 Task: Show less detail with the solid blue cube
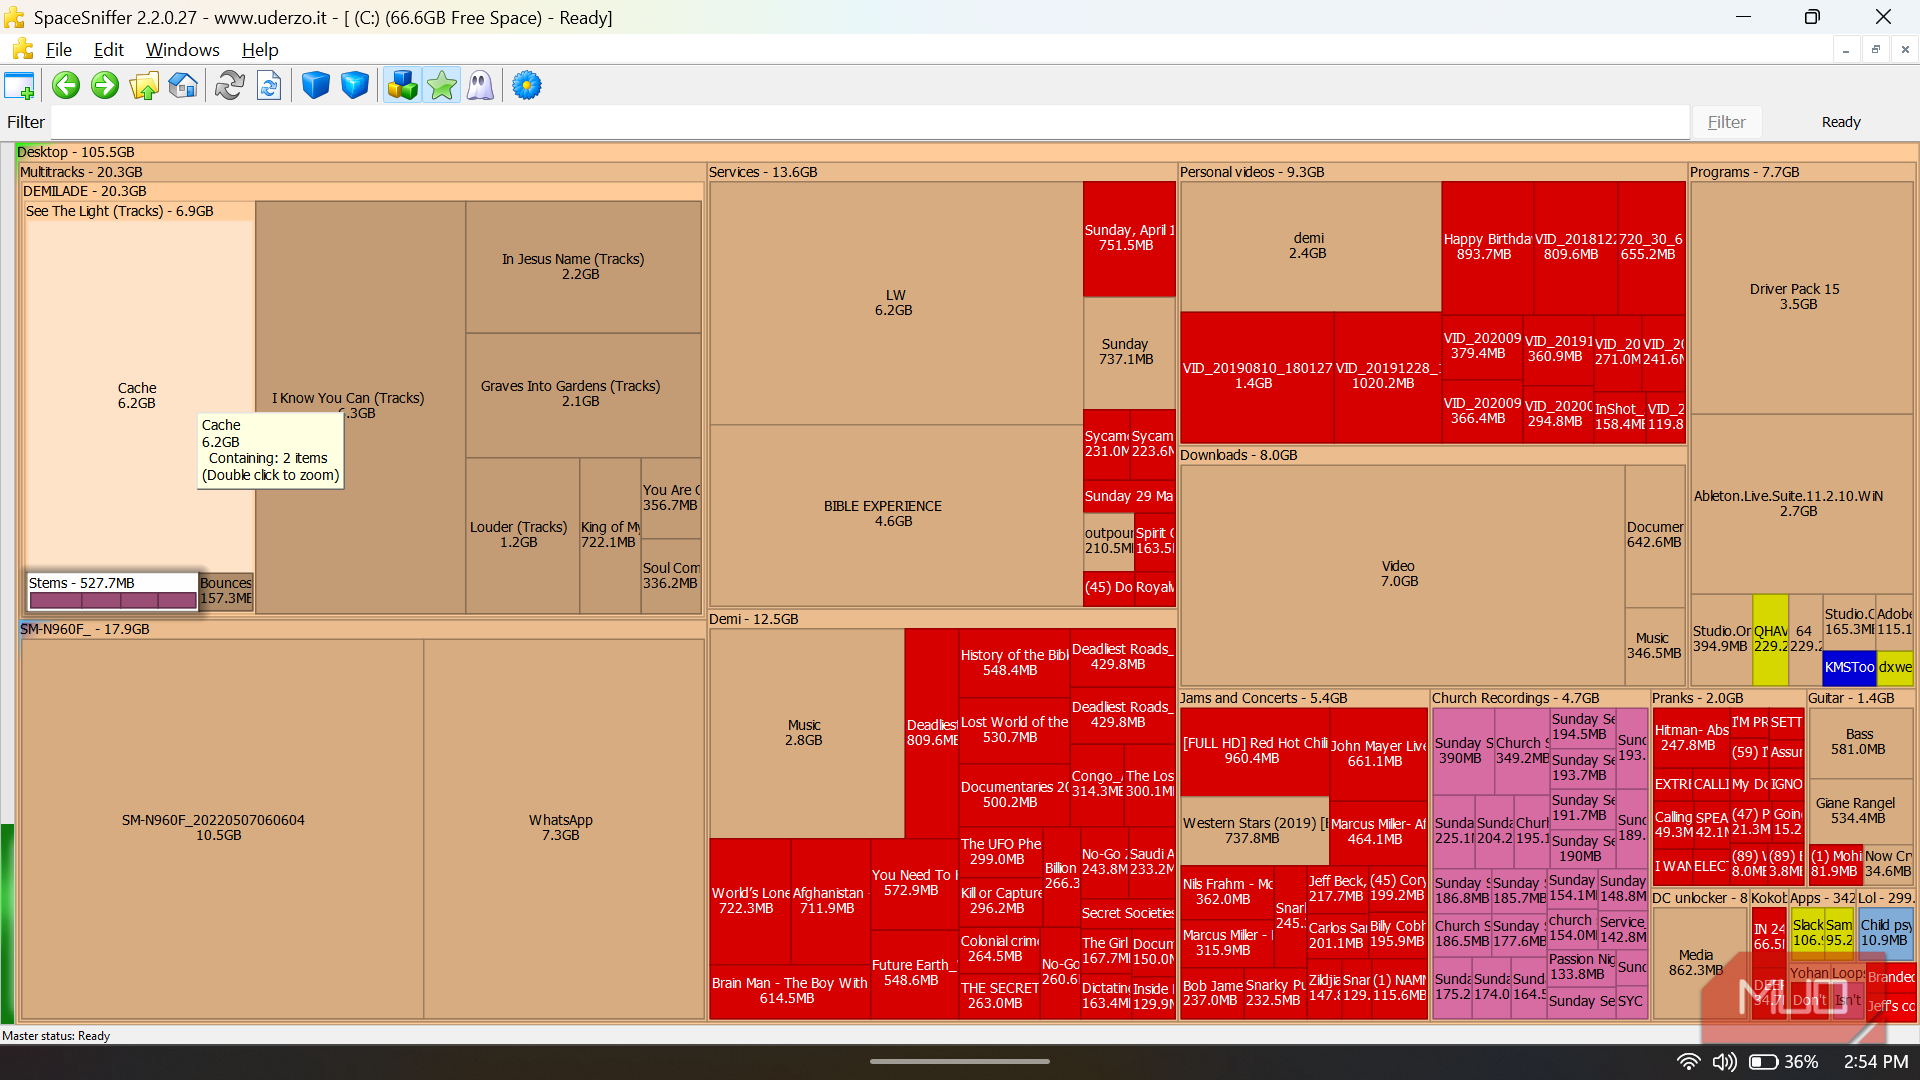point(316,86)
